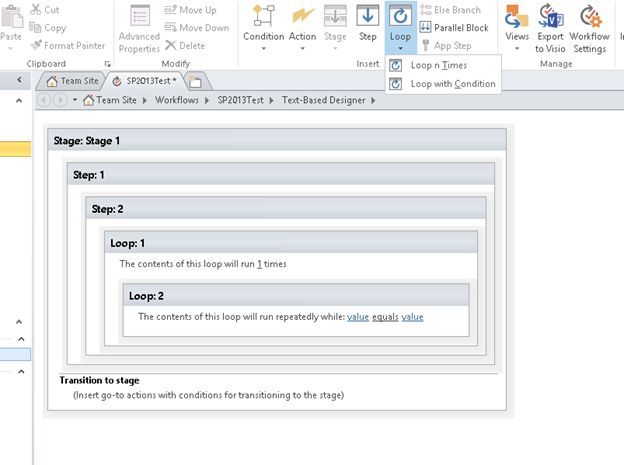Viewport: 624px width, 465px height.
Task: Open Advanced Properties icon
Action: [140, 16]
